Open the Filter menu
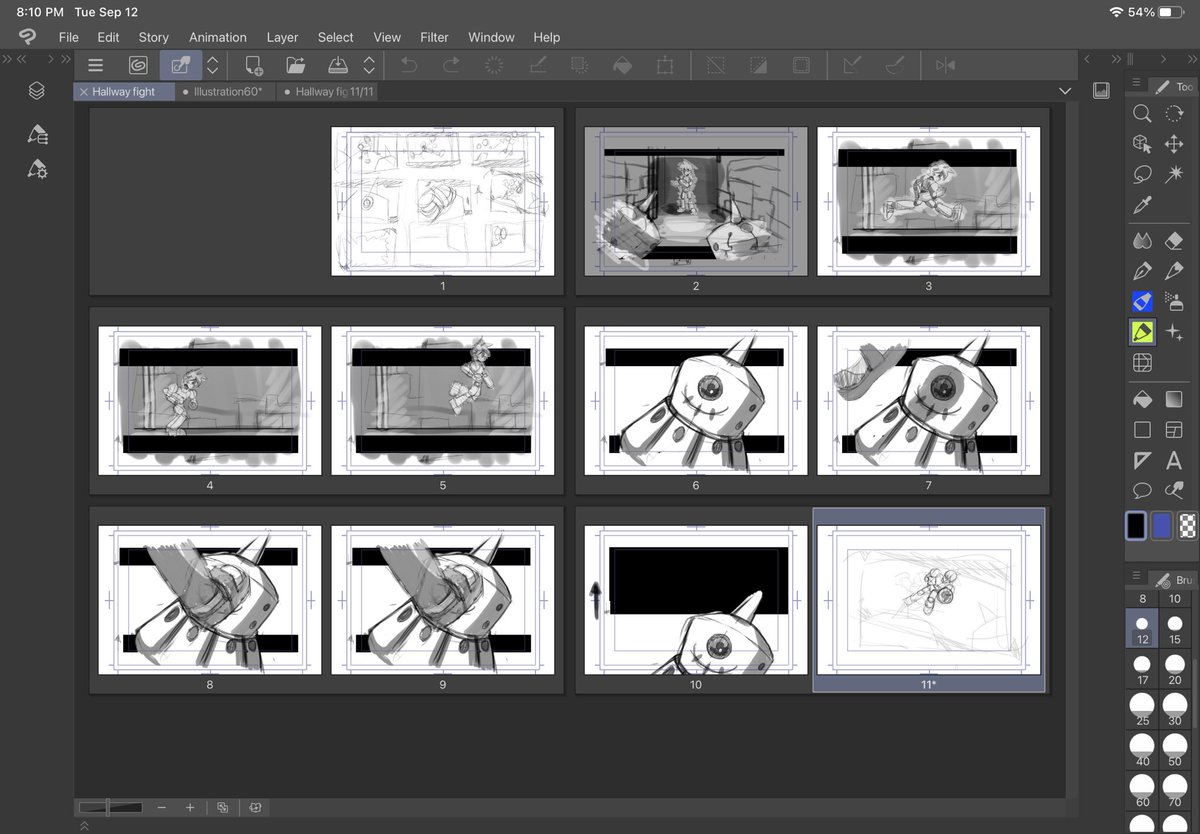Image resolution: width=1200 pixels, height=834 pixels. (x=434, y=37)
